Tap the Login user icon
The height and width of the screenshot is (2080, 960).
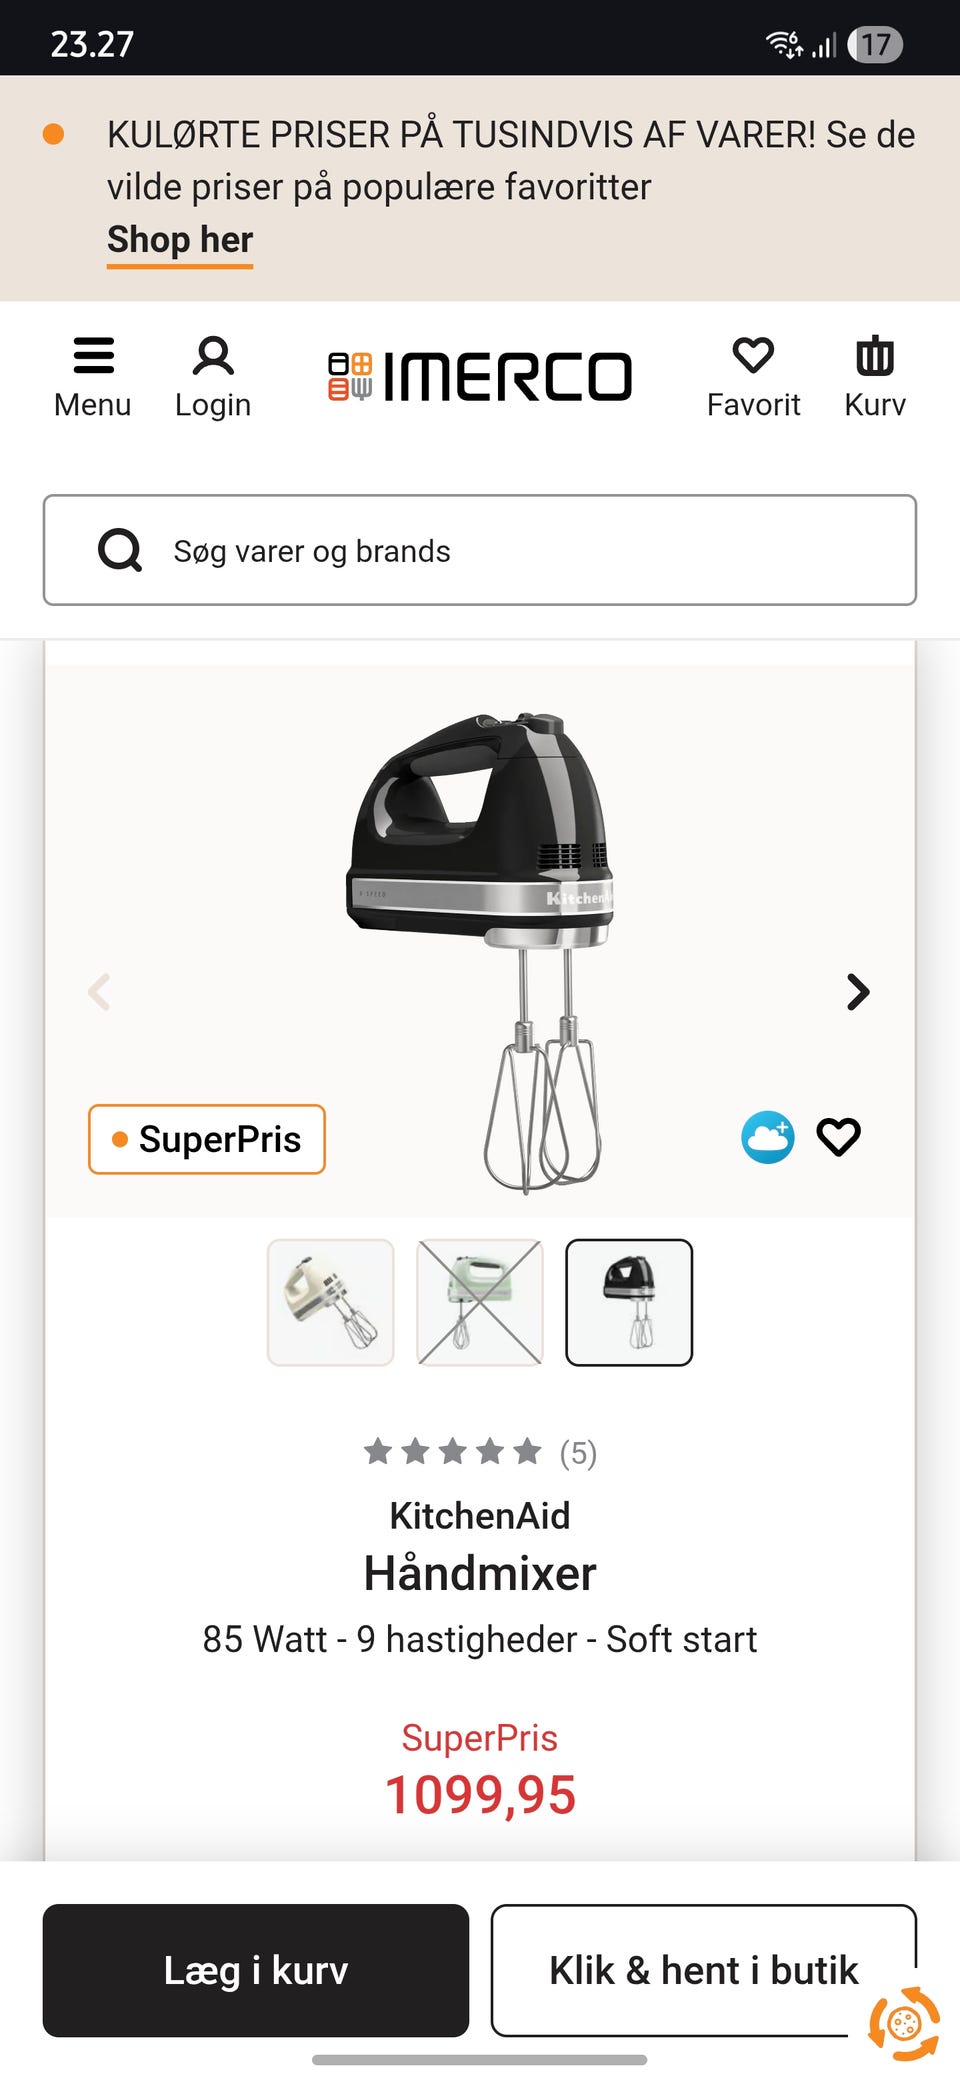point(213,357)
